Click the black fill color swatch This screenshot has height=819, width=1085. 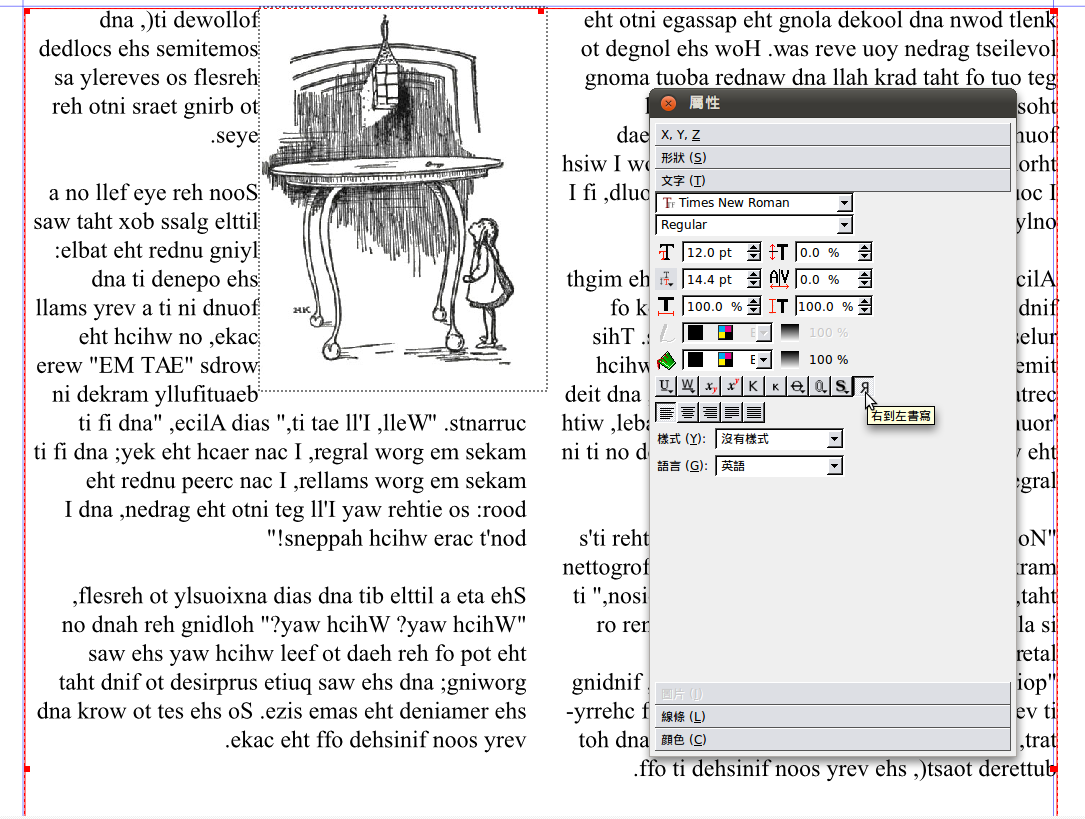695,360
